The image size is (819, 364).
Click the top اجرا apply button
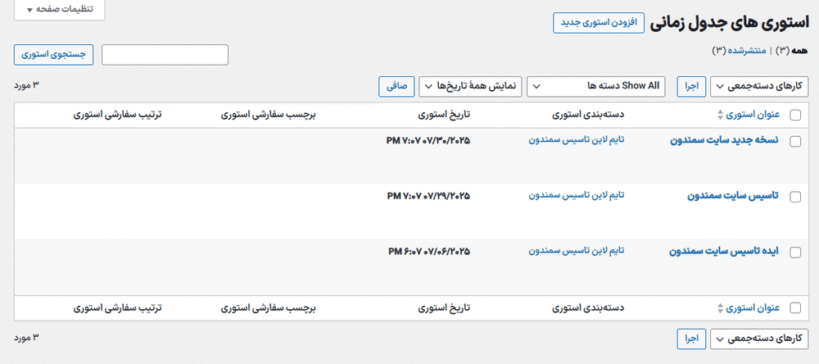click(692, 87)
